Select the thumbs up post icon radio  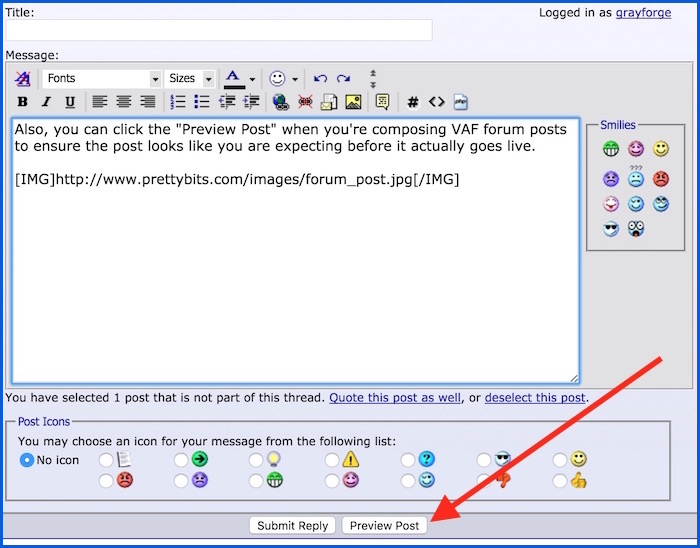[559, 481]
